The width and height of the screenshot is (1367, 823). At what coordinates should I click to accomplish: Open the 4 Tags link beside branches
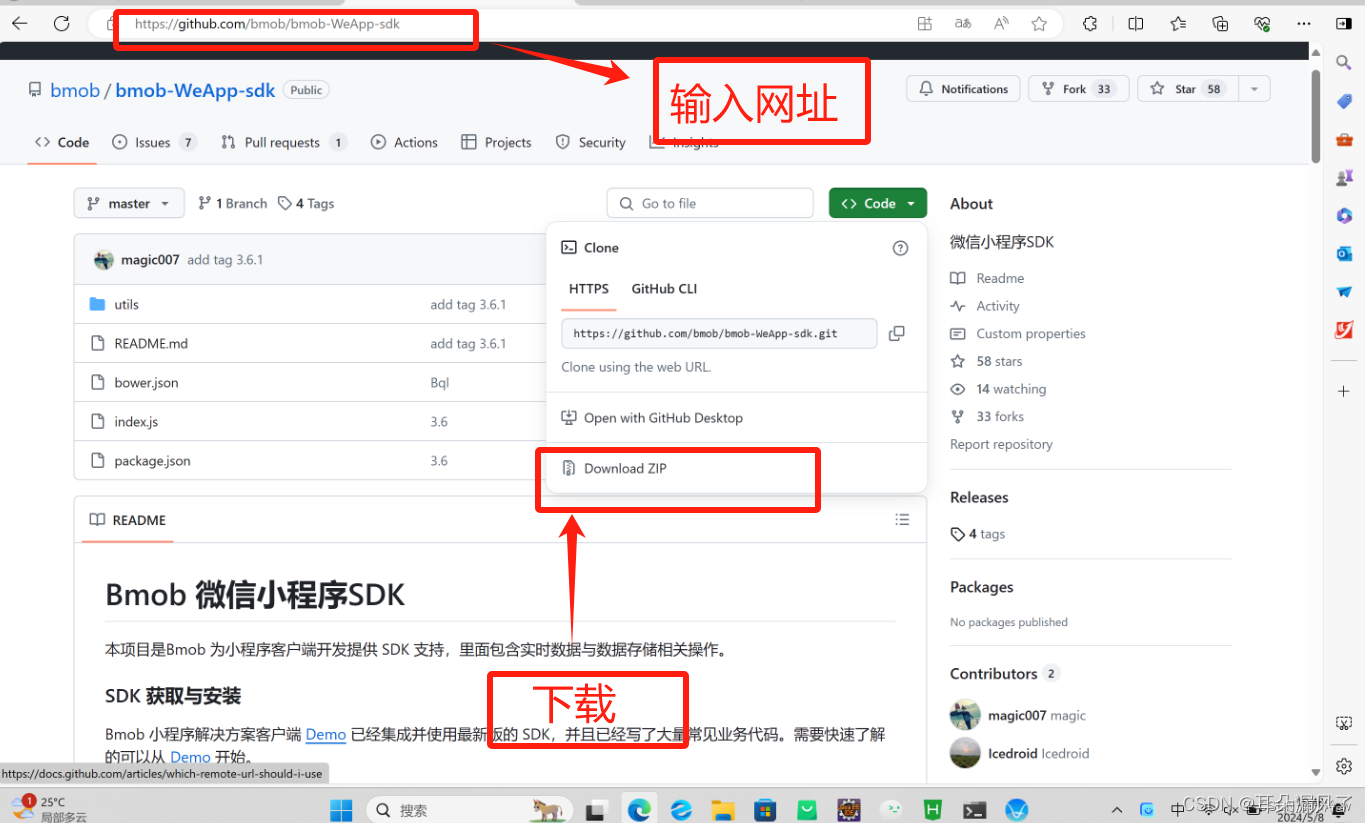(306, 203)
